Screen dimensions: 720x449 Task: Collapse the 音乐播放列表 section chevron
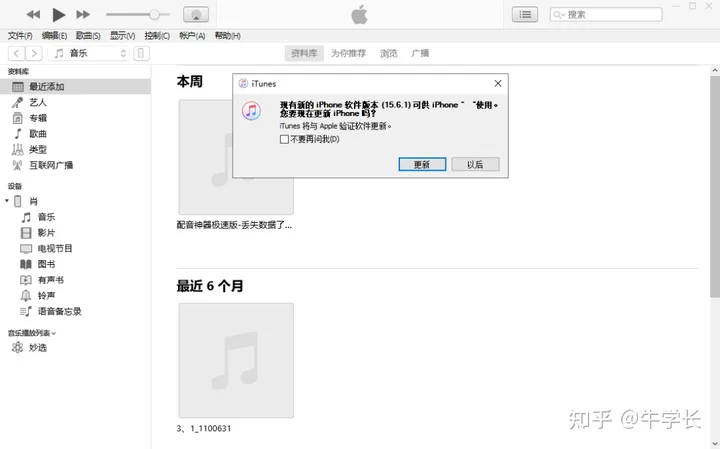pyautogui.click(x=54, y=334)
